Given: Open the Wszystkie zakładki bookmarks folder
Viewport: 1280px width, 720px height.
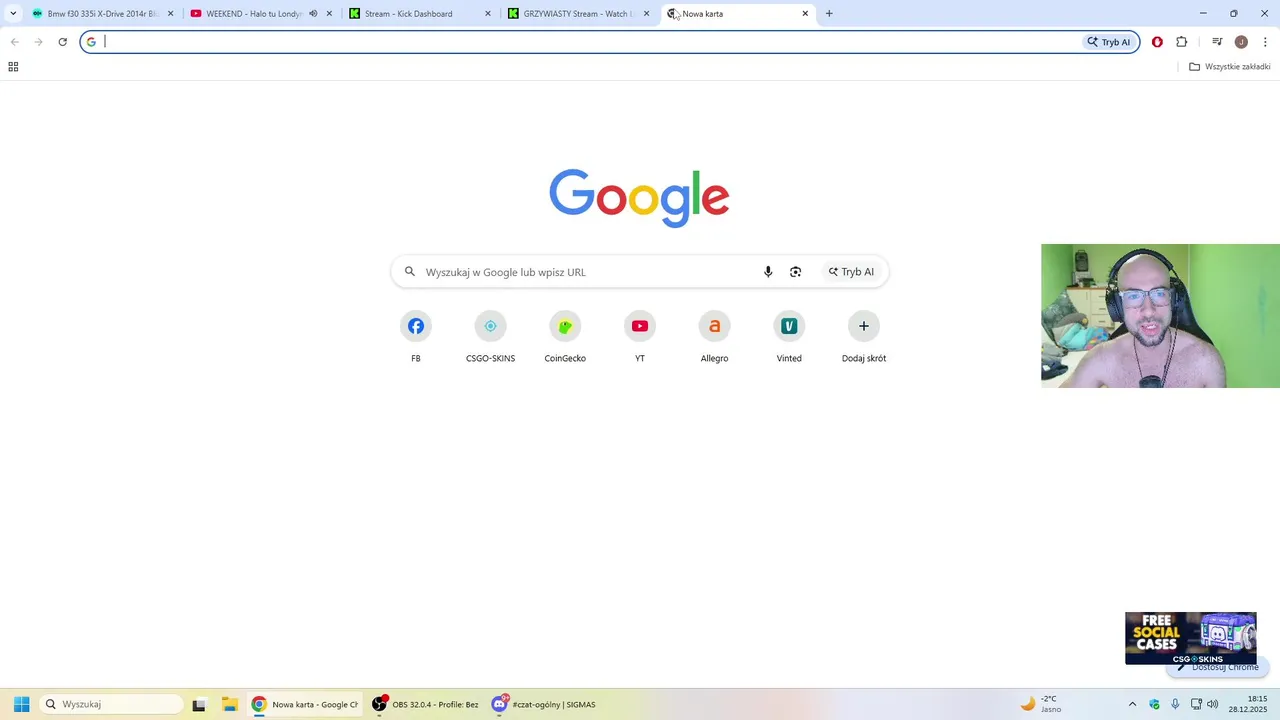Looking at the screenshot, I should tap(1229, 67).
